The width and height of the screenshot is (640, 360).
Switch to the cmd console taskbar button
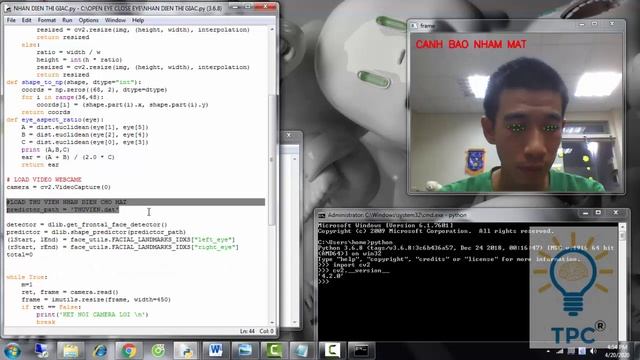click(x=361, y=351)
